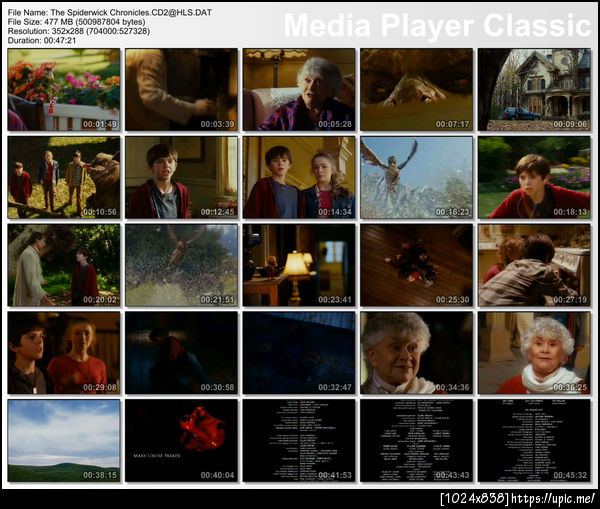The height and width of the screenshot is (509, 600).
Task: Select the thumbnail timestamped 00:27:19
Action: point(534,265)
